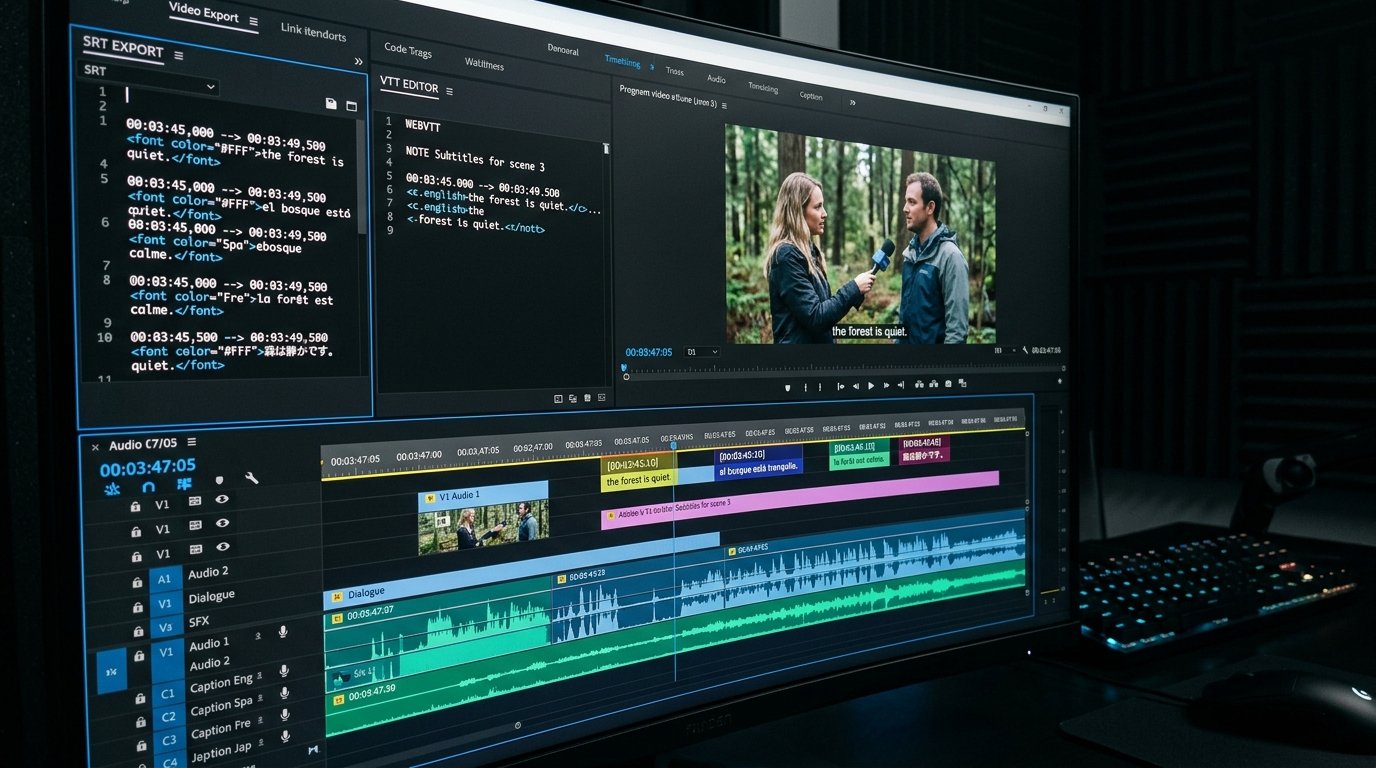This screenshot has height=768, width=1376.
Task: Click the SRT editor vertical scrollbar
Action: (362, 175)
